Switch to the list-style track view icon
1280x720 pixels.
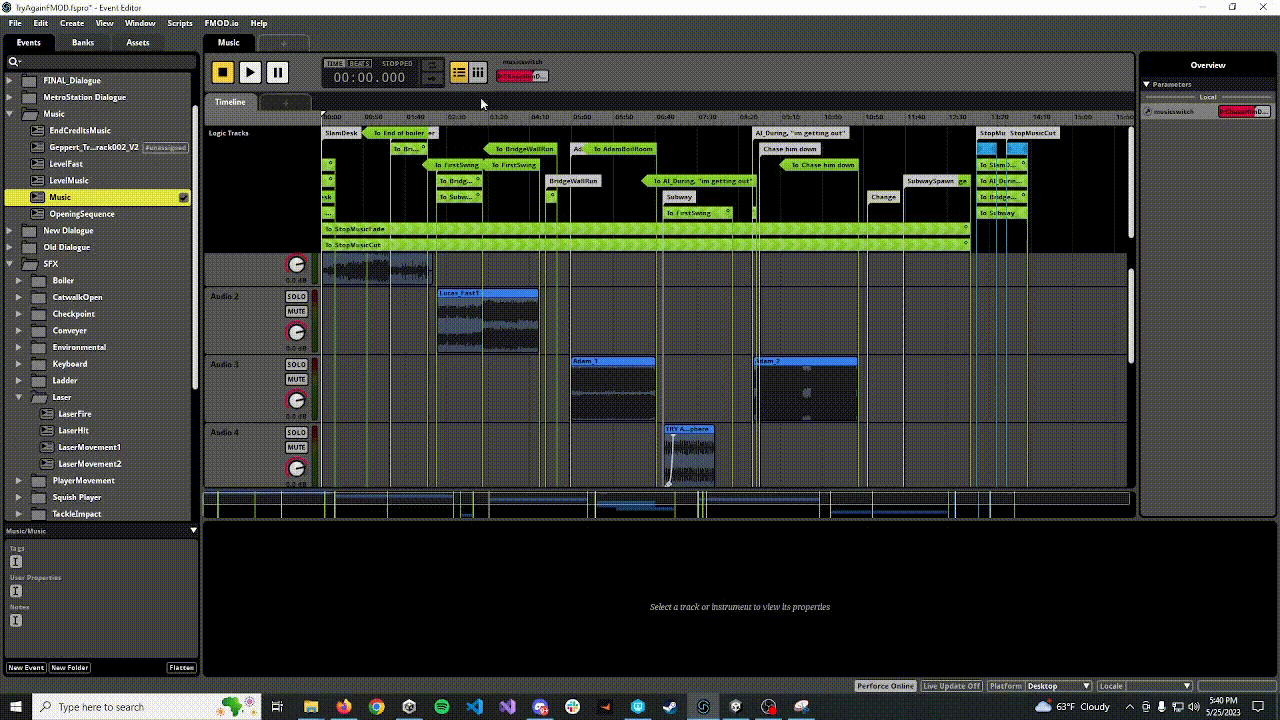(459, 72)
